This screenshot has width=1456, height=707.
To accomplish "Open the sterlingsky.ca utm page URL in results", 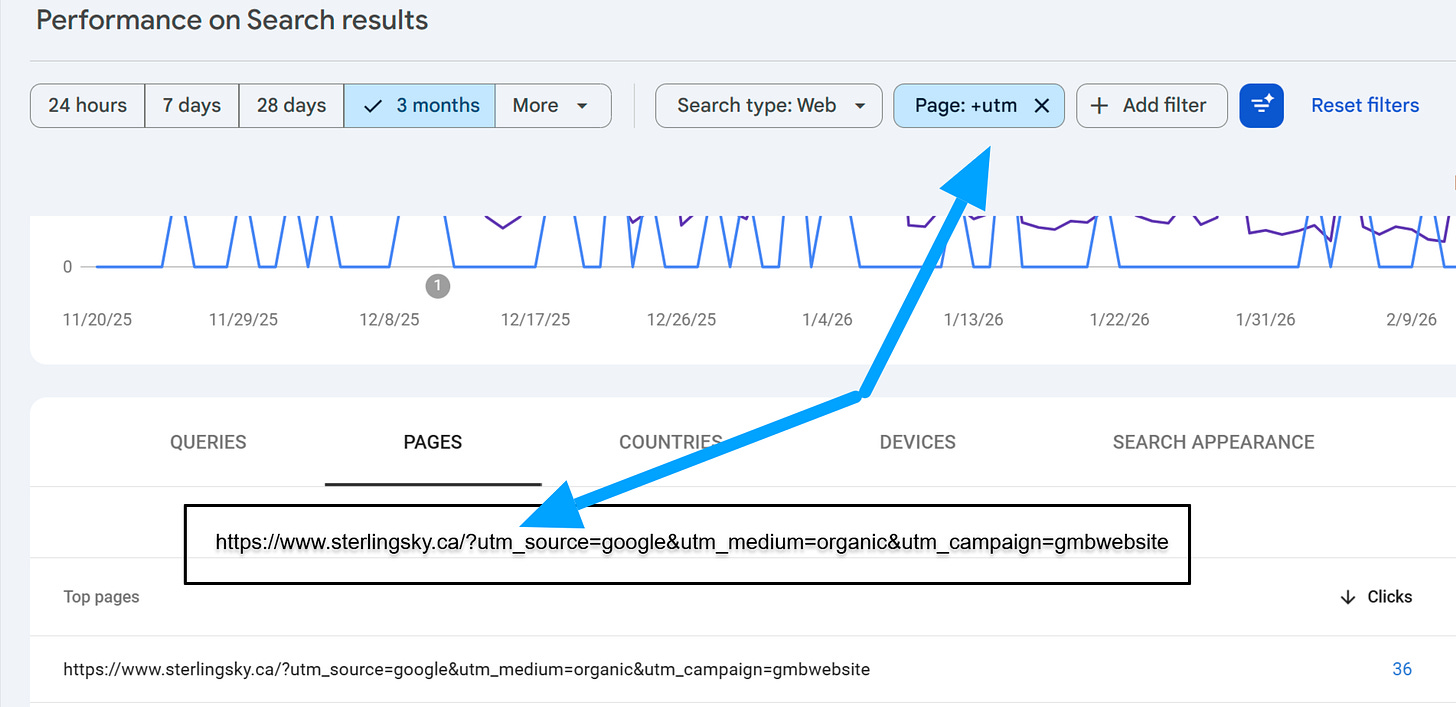I will click(466, 669).
